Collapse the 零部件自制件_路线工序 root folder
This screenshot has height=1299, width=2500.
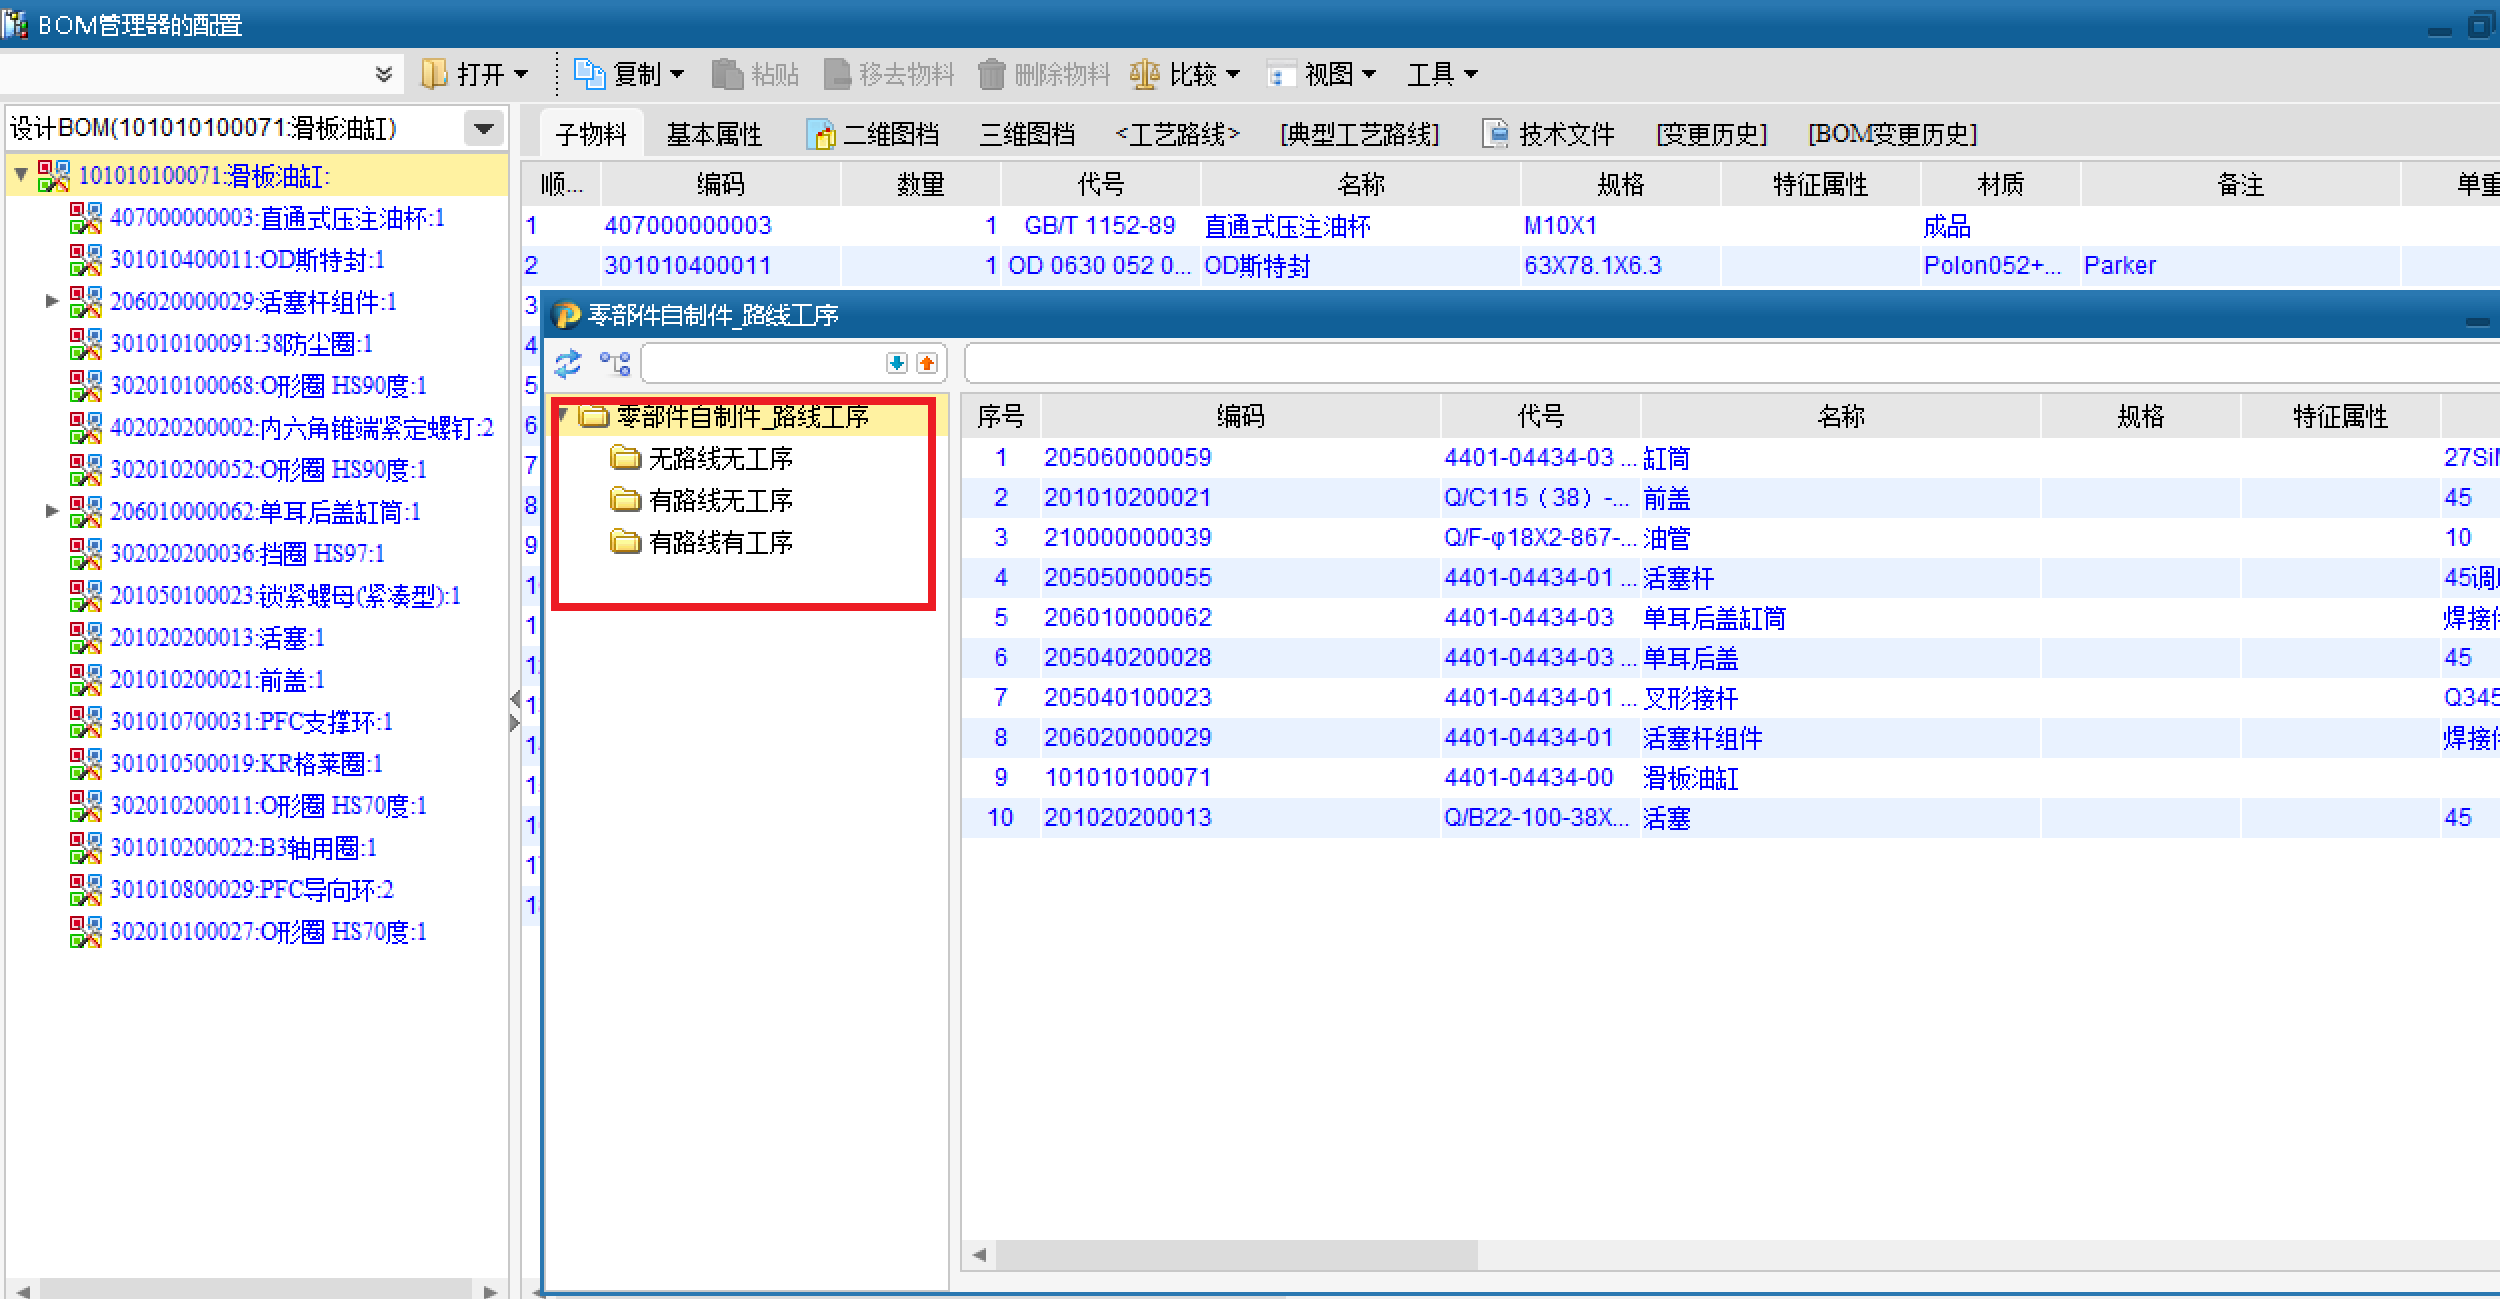pos(564,415)
